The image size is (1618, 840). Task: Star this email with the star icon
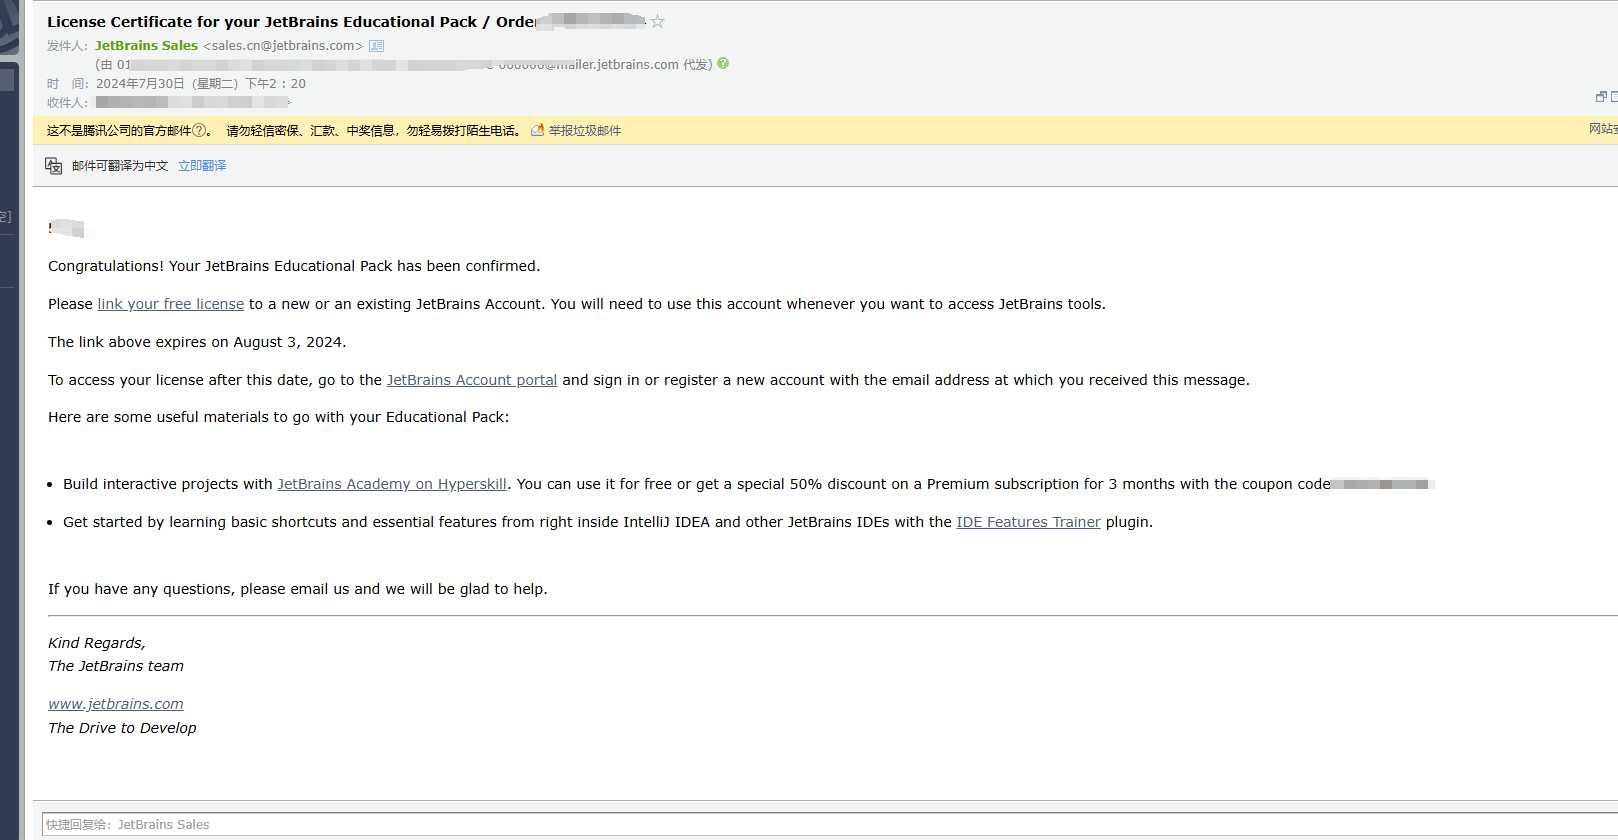point(657,21)
